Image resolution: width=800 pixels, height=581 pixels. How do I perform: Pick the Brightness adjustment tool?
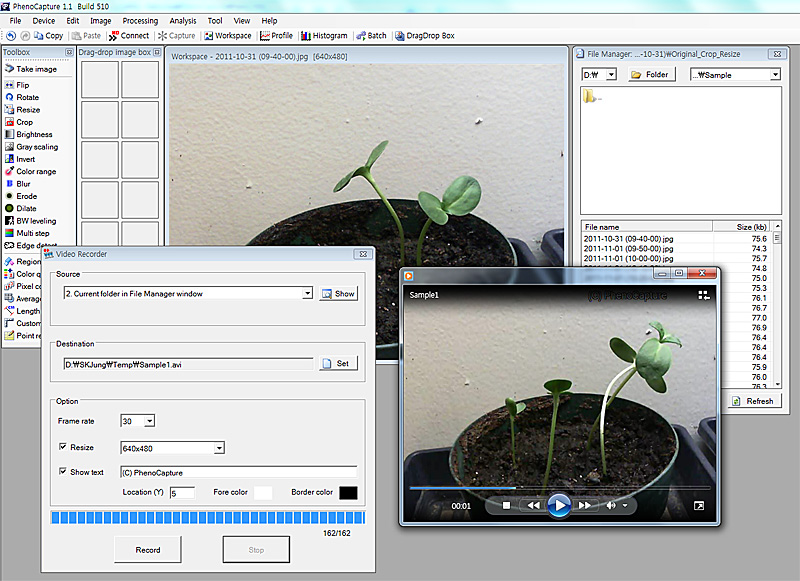[33, 134]
